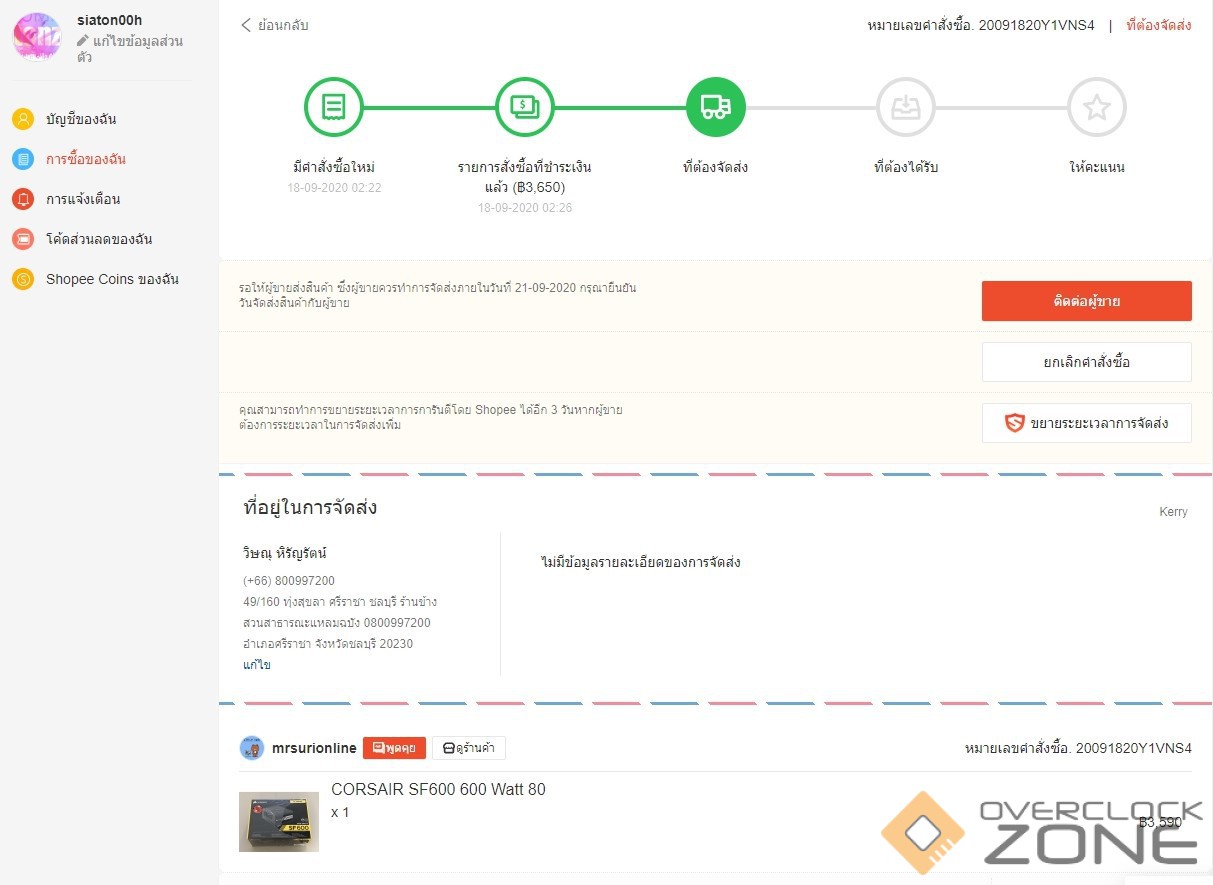
Task: Open the user profile avatar
Action: coord(37,37)
